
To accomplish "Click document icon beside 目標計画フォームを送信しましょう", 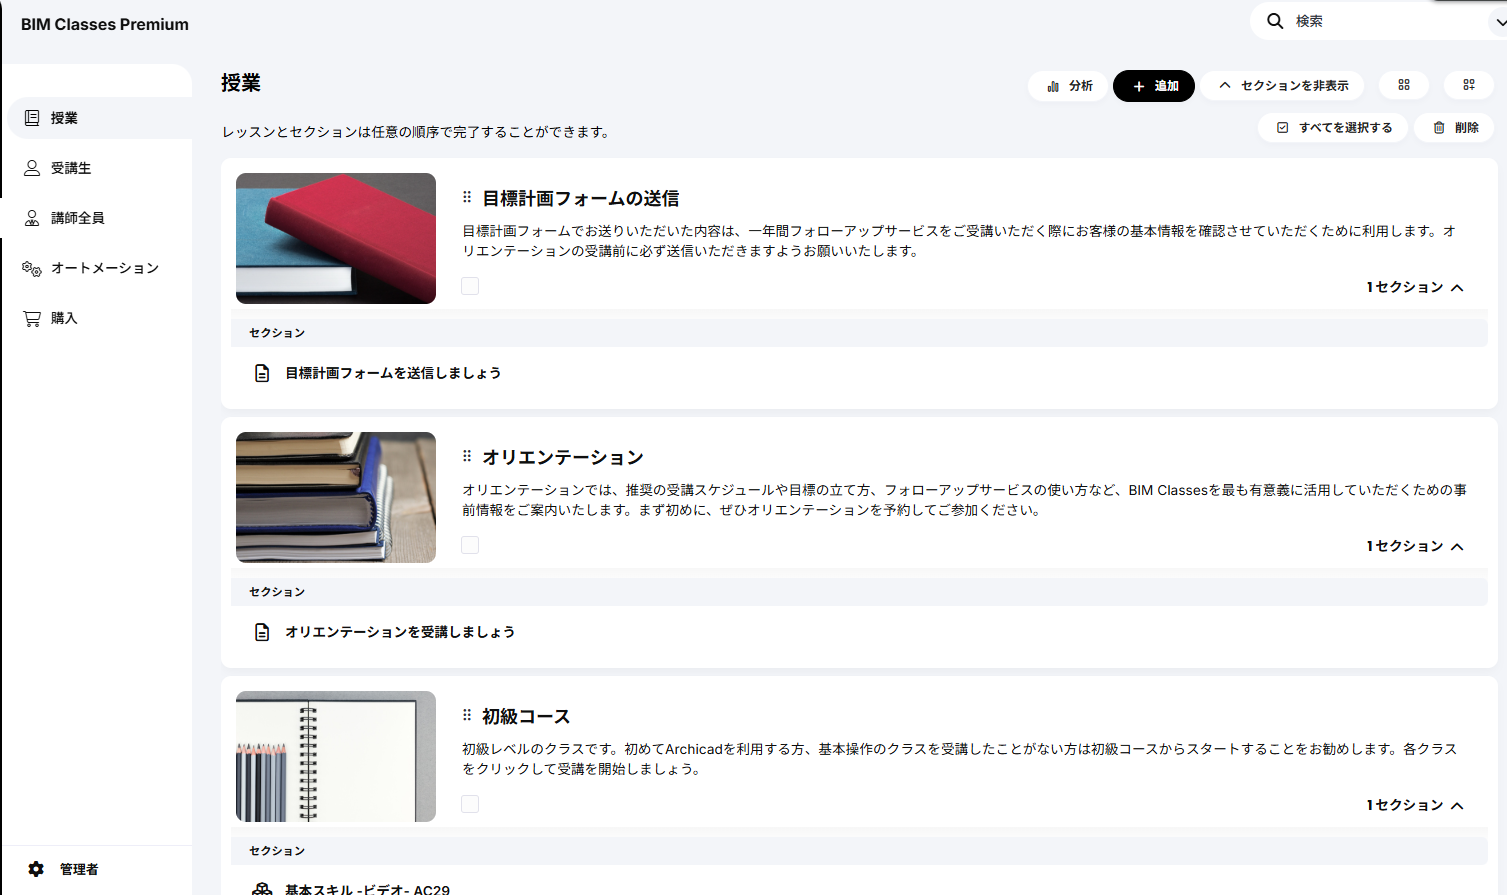I will click(x=262, y=373).
